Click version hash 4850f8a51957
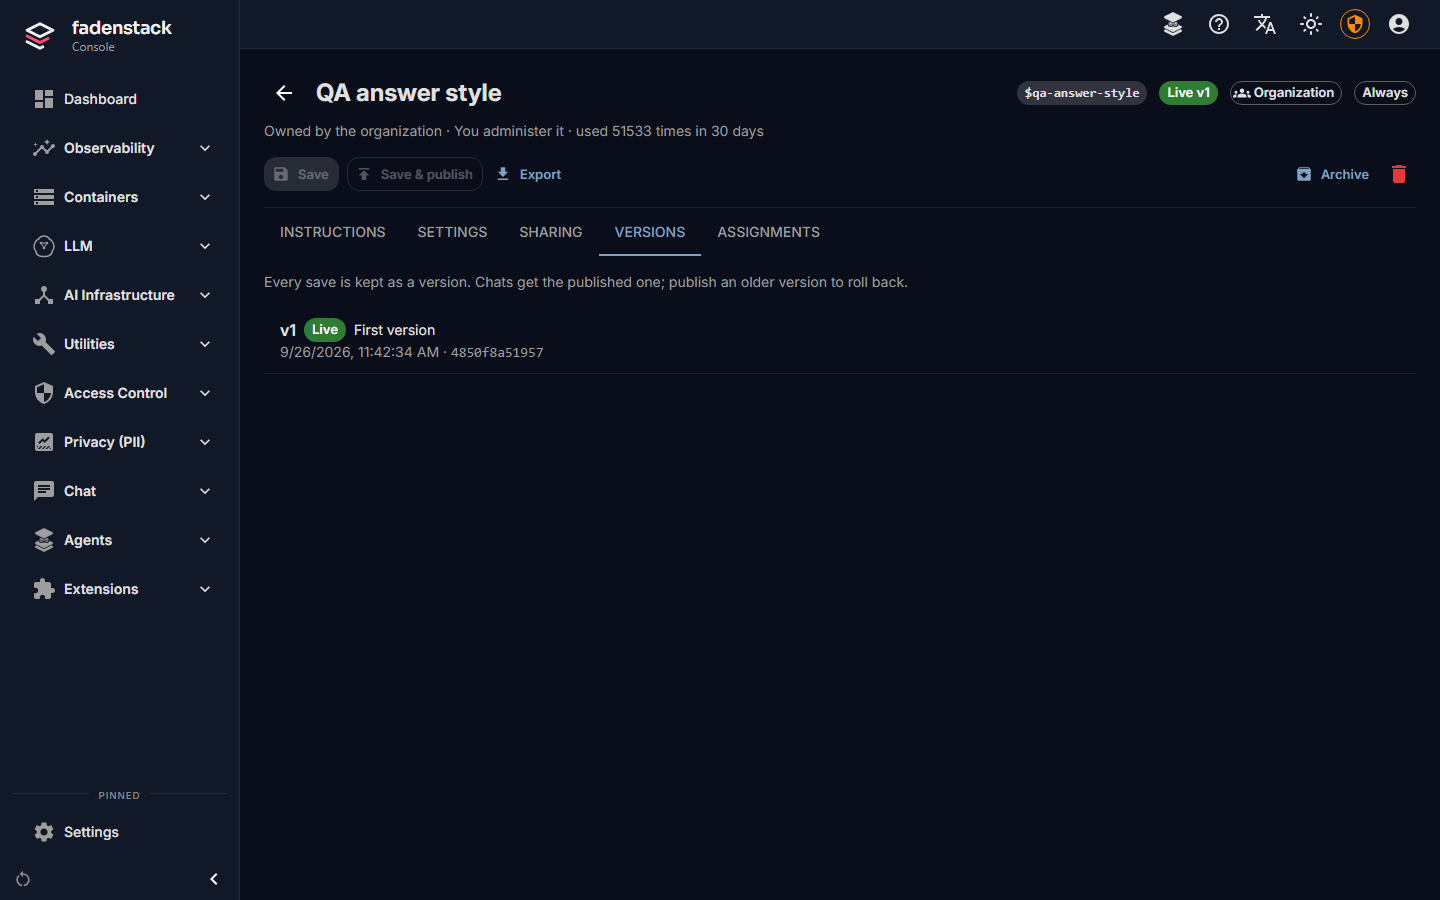The image size is (1440, 900). [x=497, y=352]
